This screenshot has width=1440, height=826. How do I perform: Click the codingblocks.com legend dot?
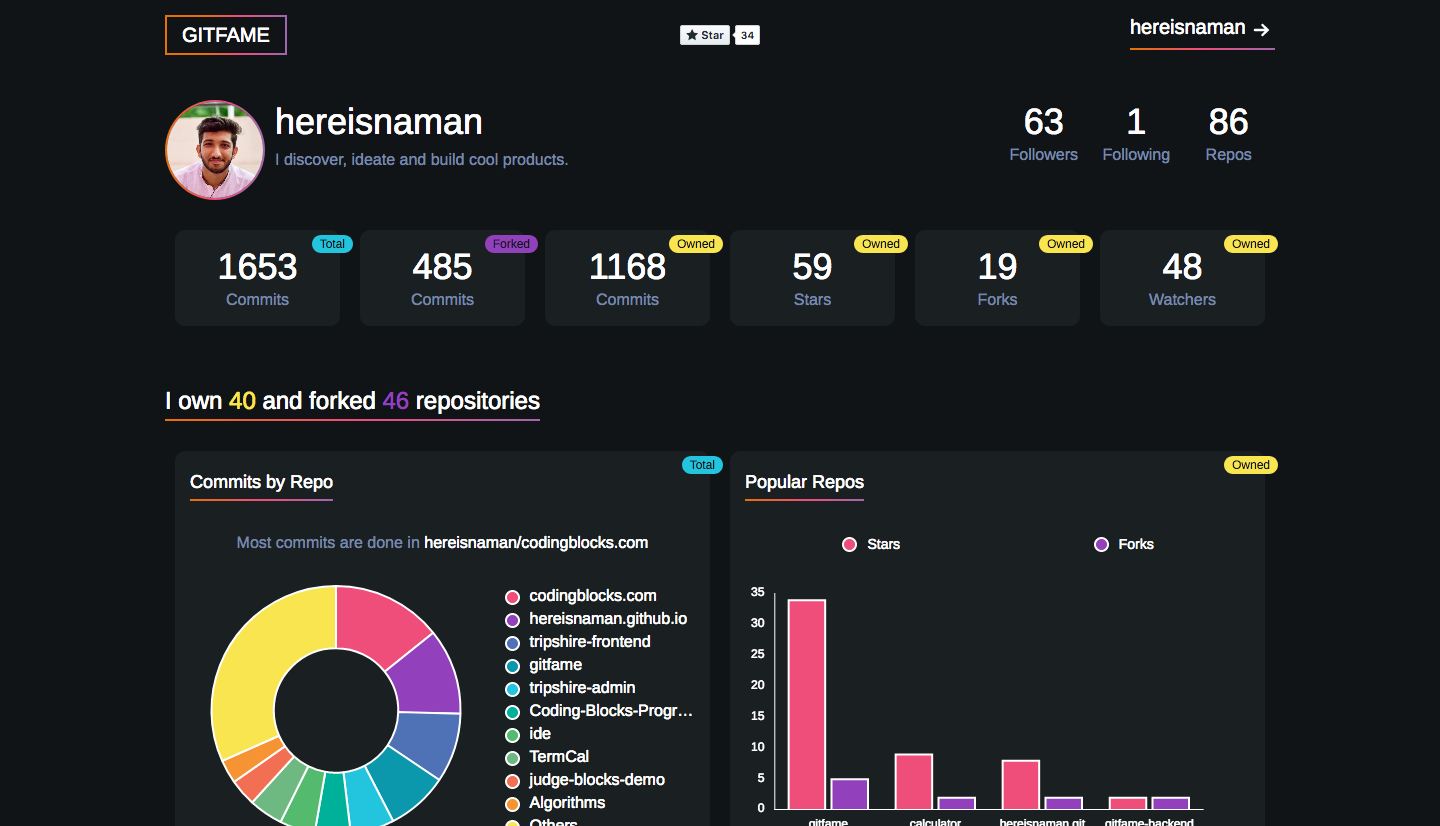coord(512,595)
